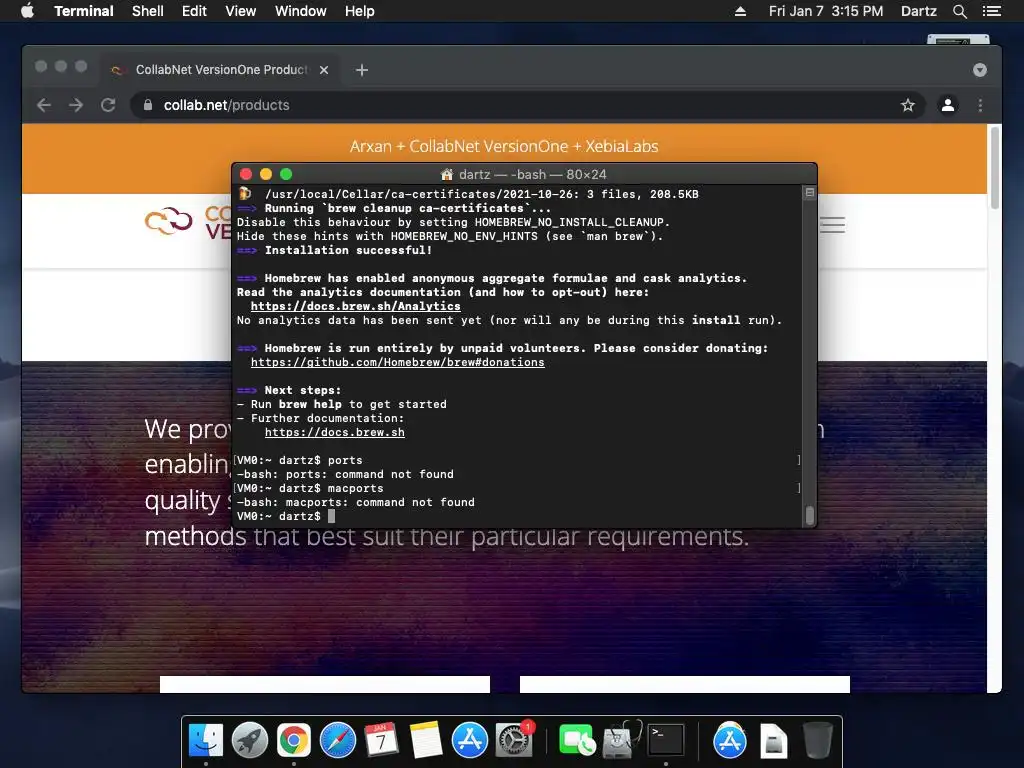Click the Dartz user name in menu bar

pos(918,11)
